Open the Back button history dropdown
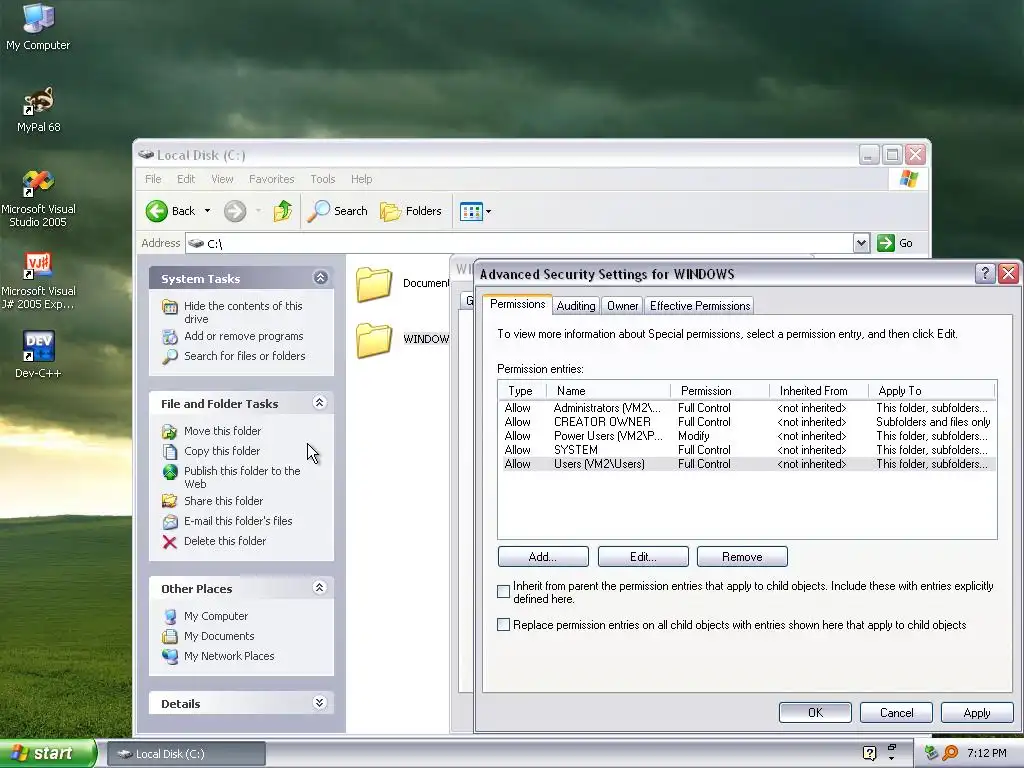The width and height of the screenshot is (1024, 768). pyautogui.click(x=207, y=211)
